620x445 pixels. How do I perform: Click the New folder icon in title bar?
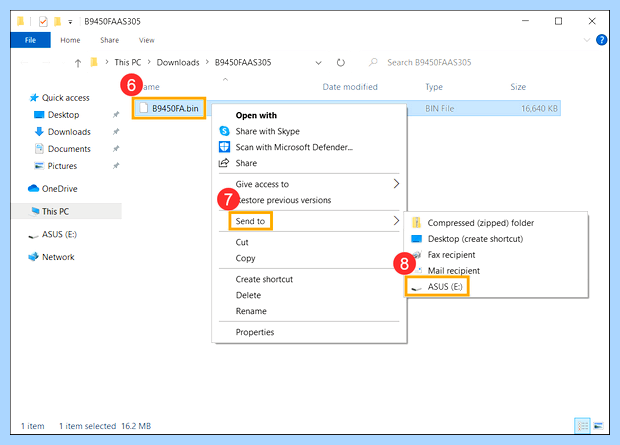tap(58, 21)
